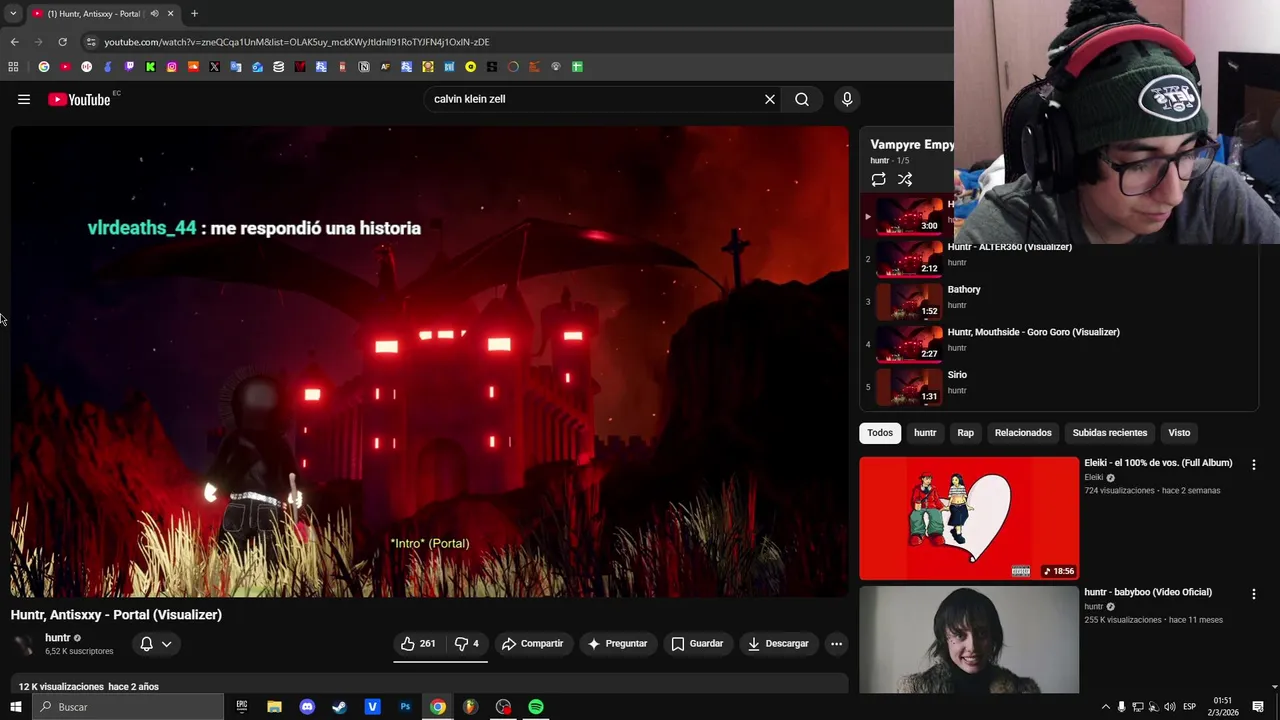
Task: Open the tab search dropdown arrow
Action: [x=13, y=14]
